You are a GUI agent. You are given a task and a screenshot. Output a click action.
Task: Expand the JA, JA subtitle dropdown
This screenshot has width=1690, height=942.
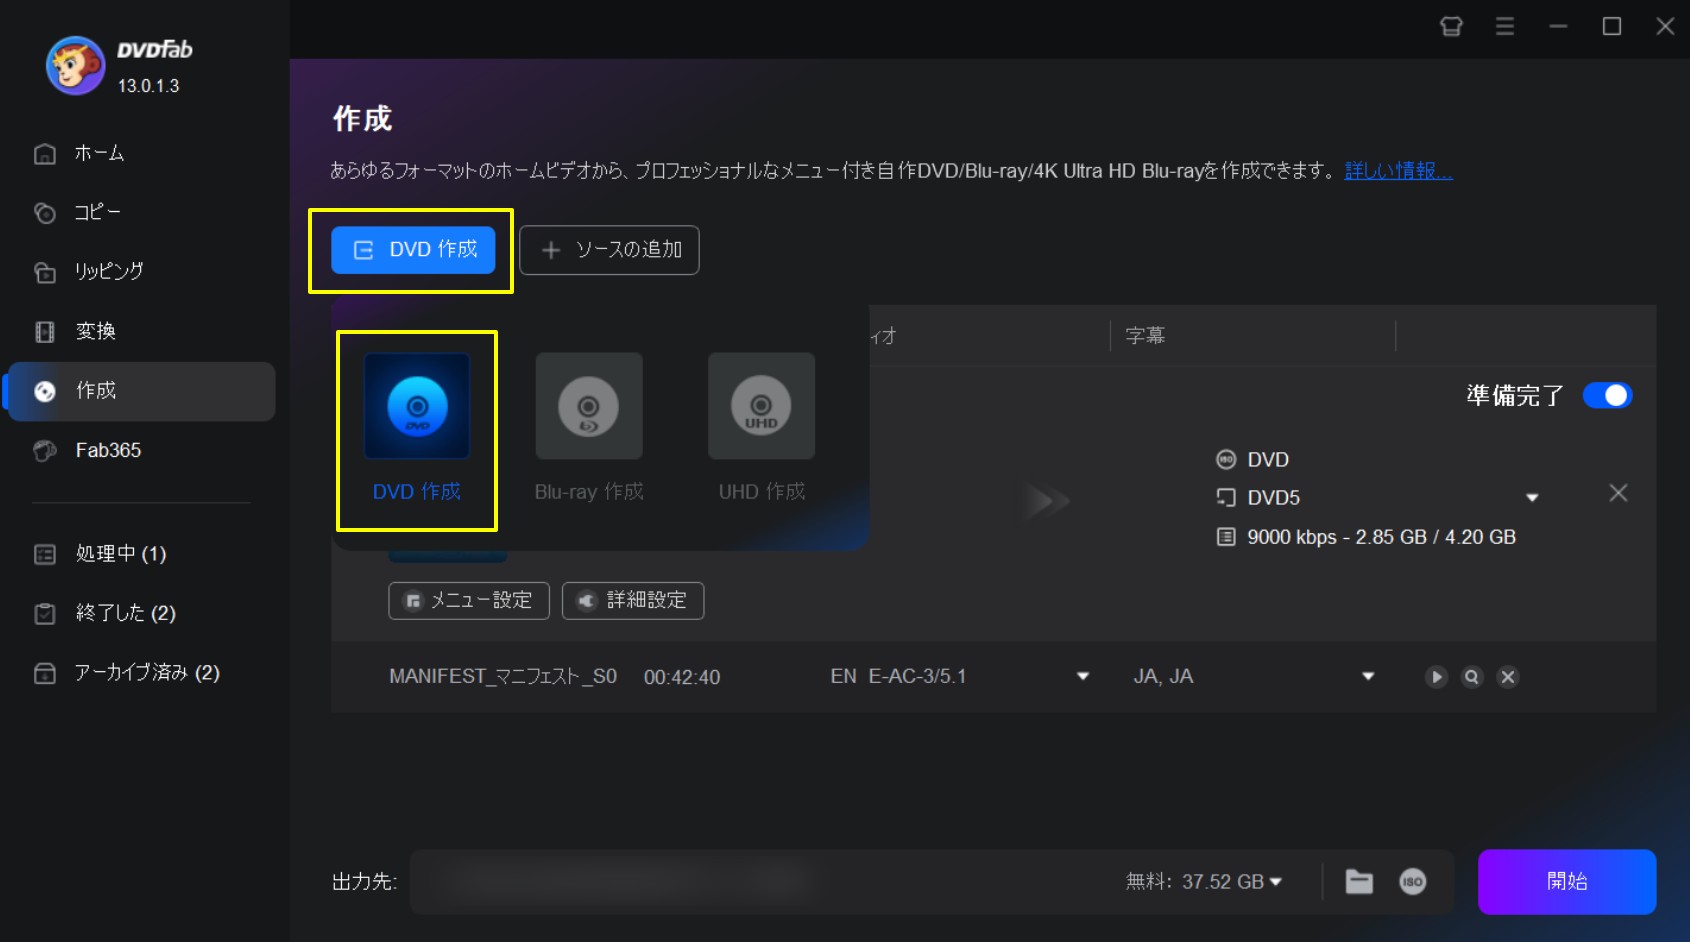[x=1368, y=677]
